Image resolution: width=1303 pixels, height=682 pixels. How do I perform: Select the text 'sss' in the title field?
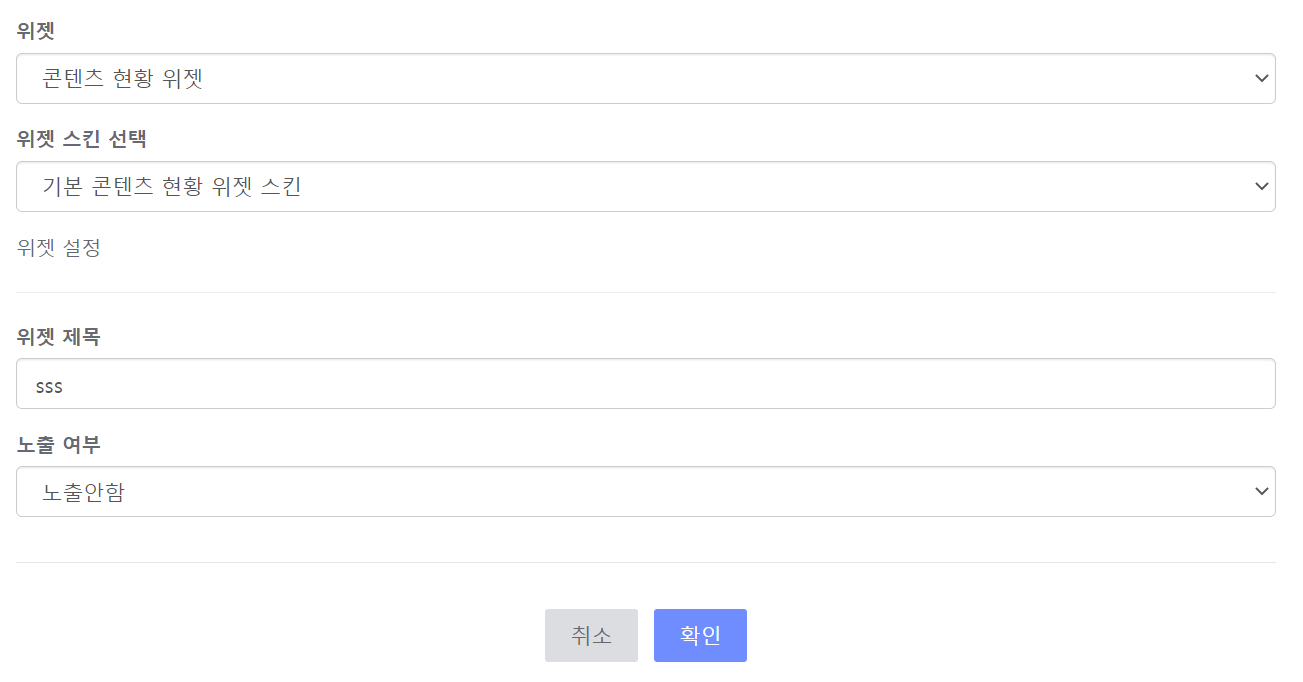click(x=48, y=383)
